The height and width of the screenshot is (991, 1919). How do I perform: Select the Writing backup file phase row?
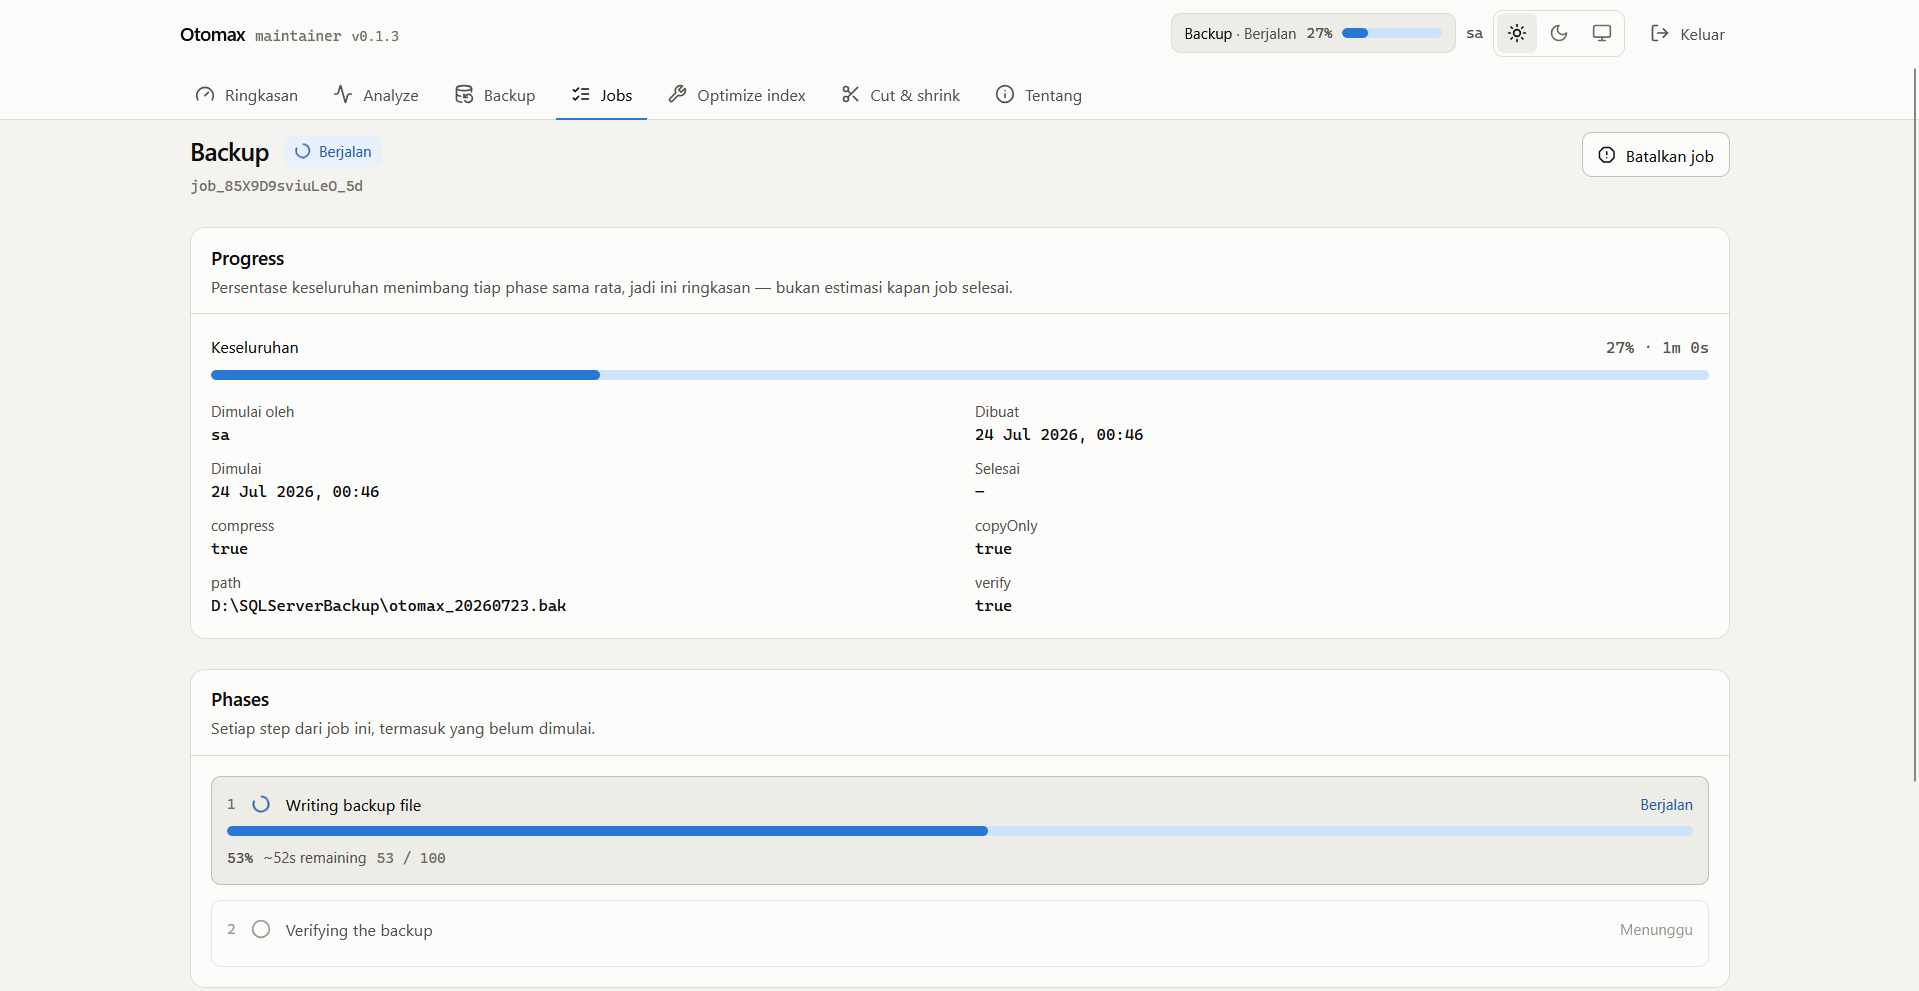tap(960, 830)
